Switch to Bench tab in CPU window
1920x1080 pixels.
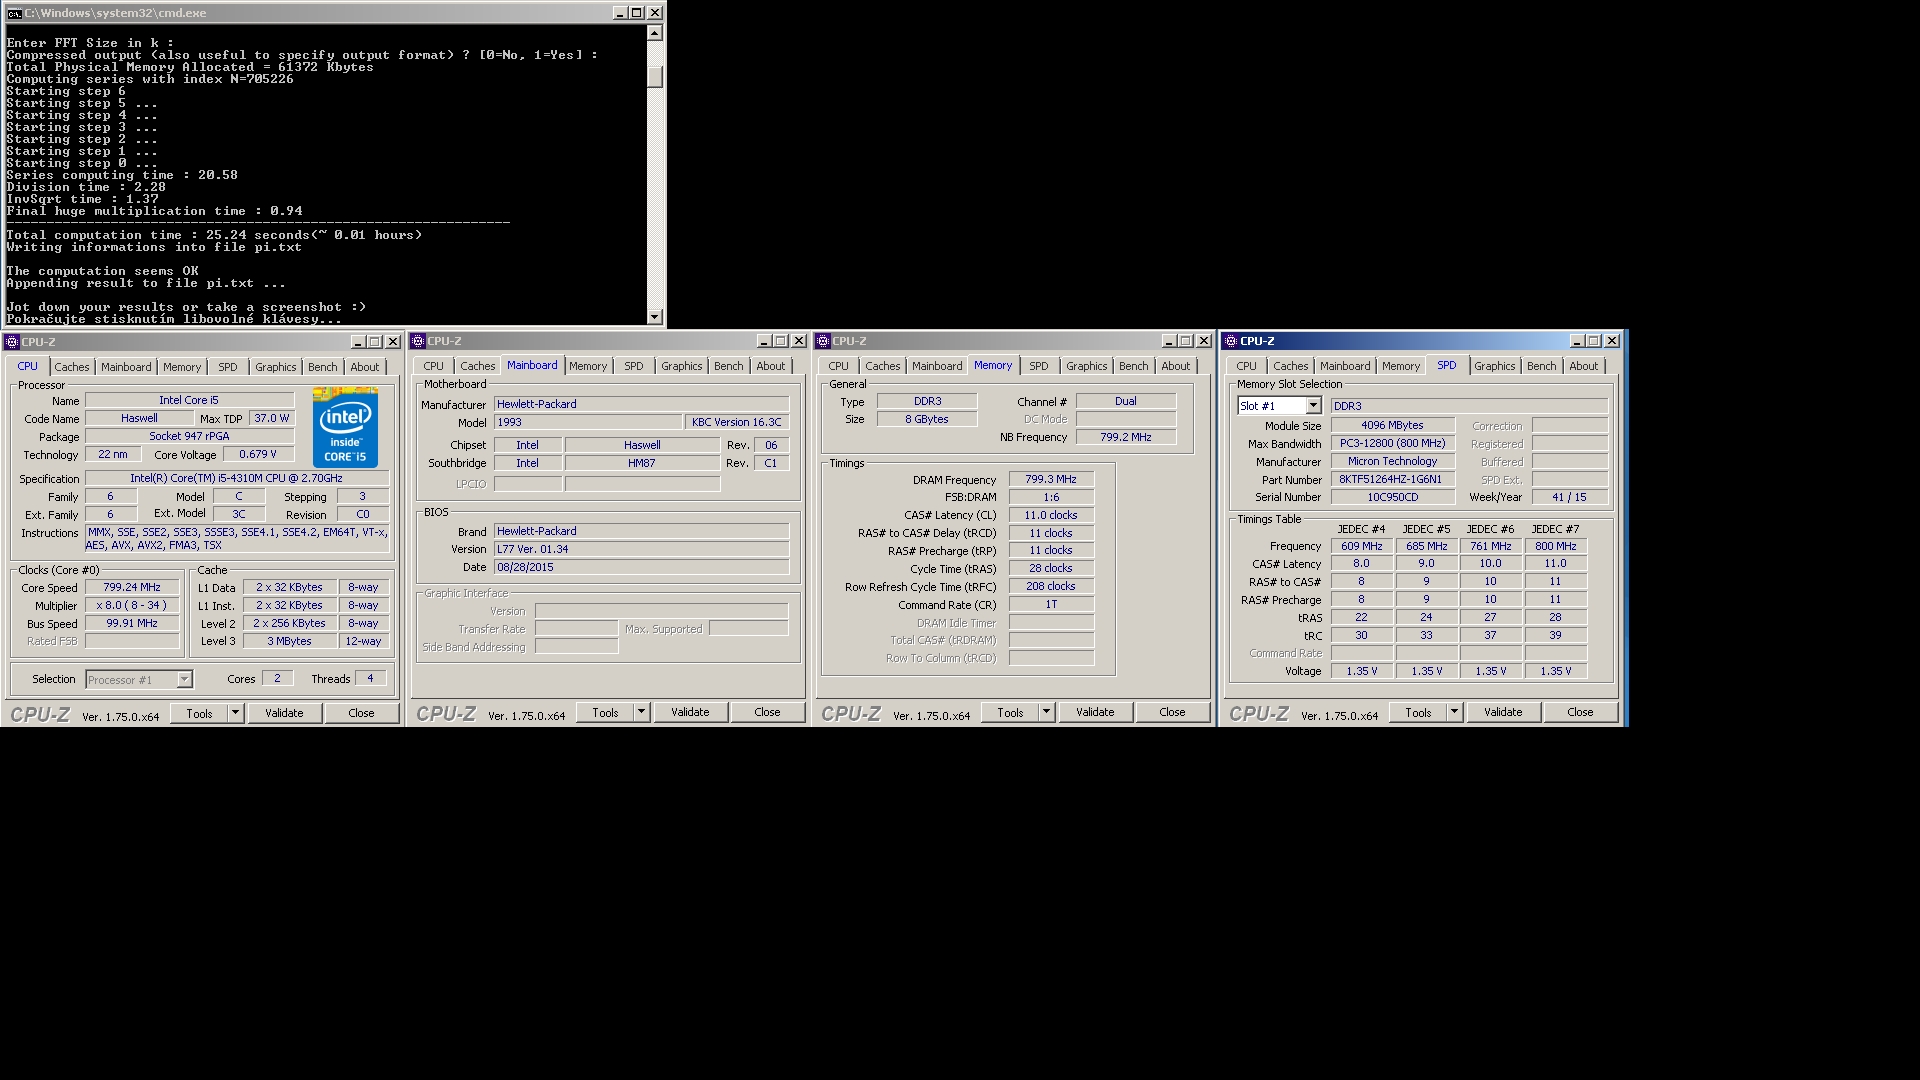coord(322,367)
